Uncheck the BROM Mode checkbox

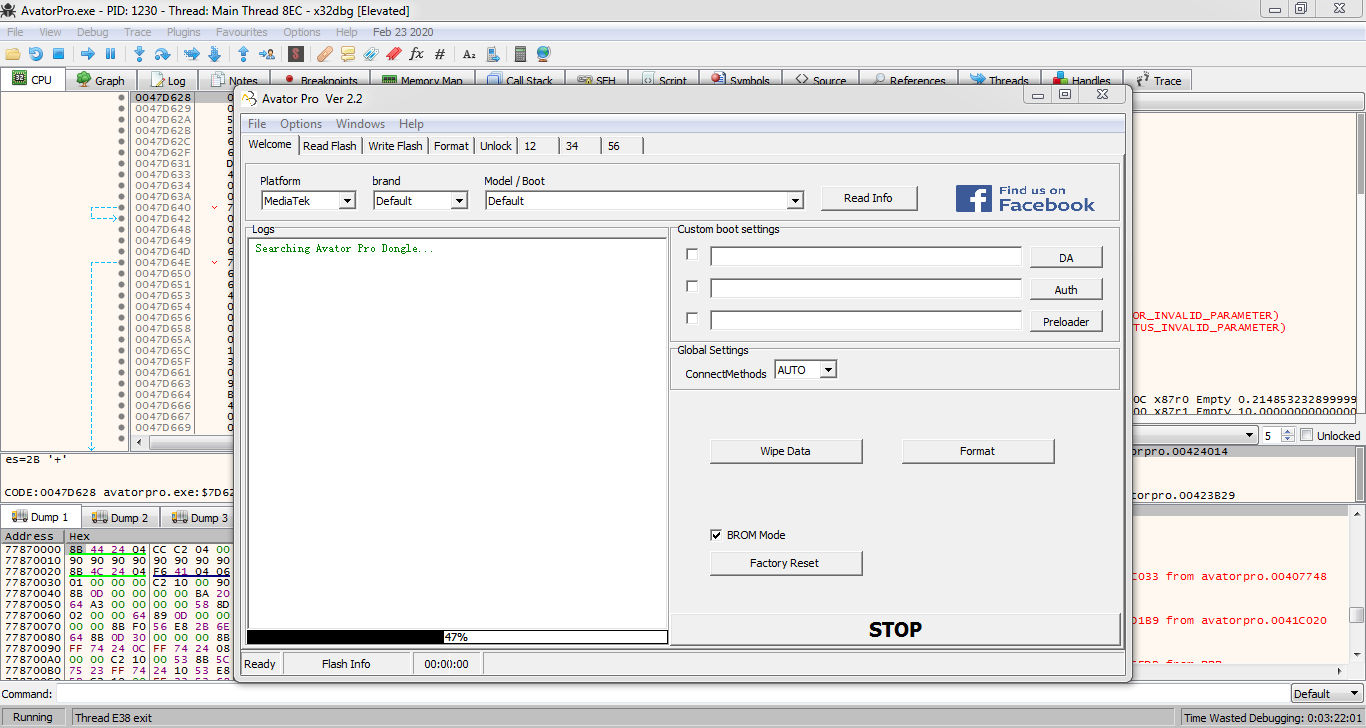click(x=716, y=535)
